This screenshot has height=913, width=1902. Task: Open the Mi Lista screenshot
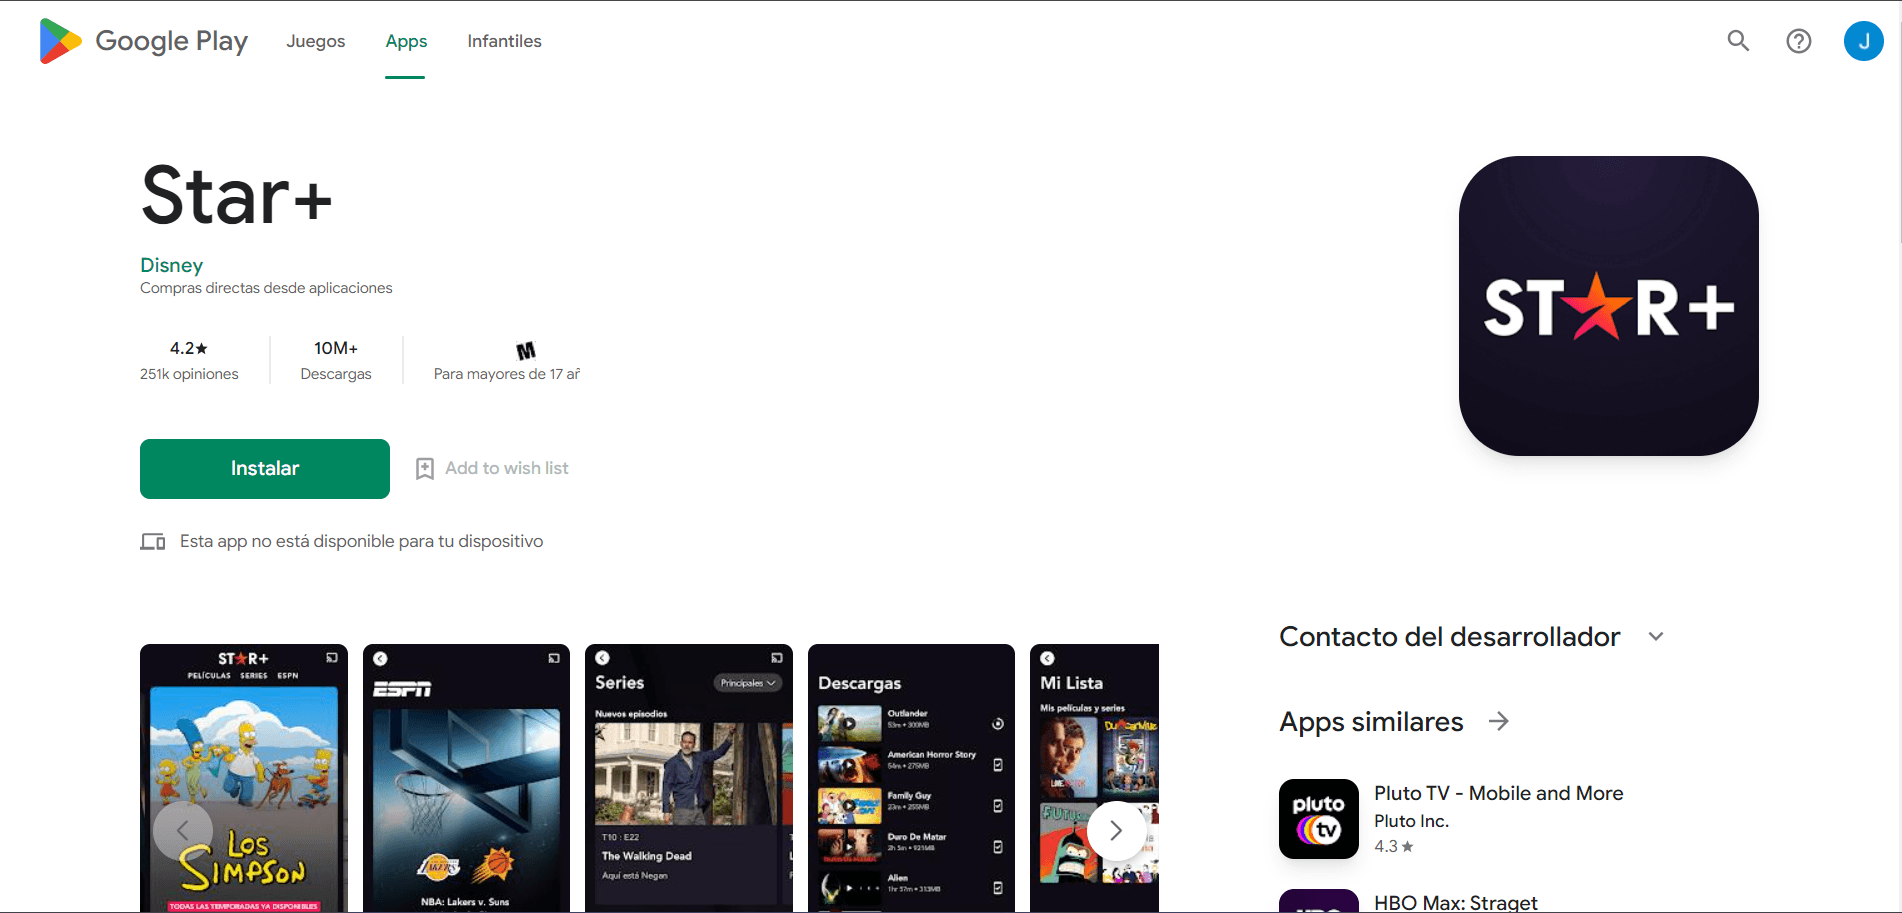[x=1094, y=778]
